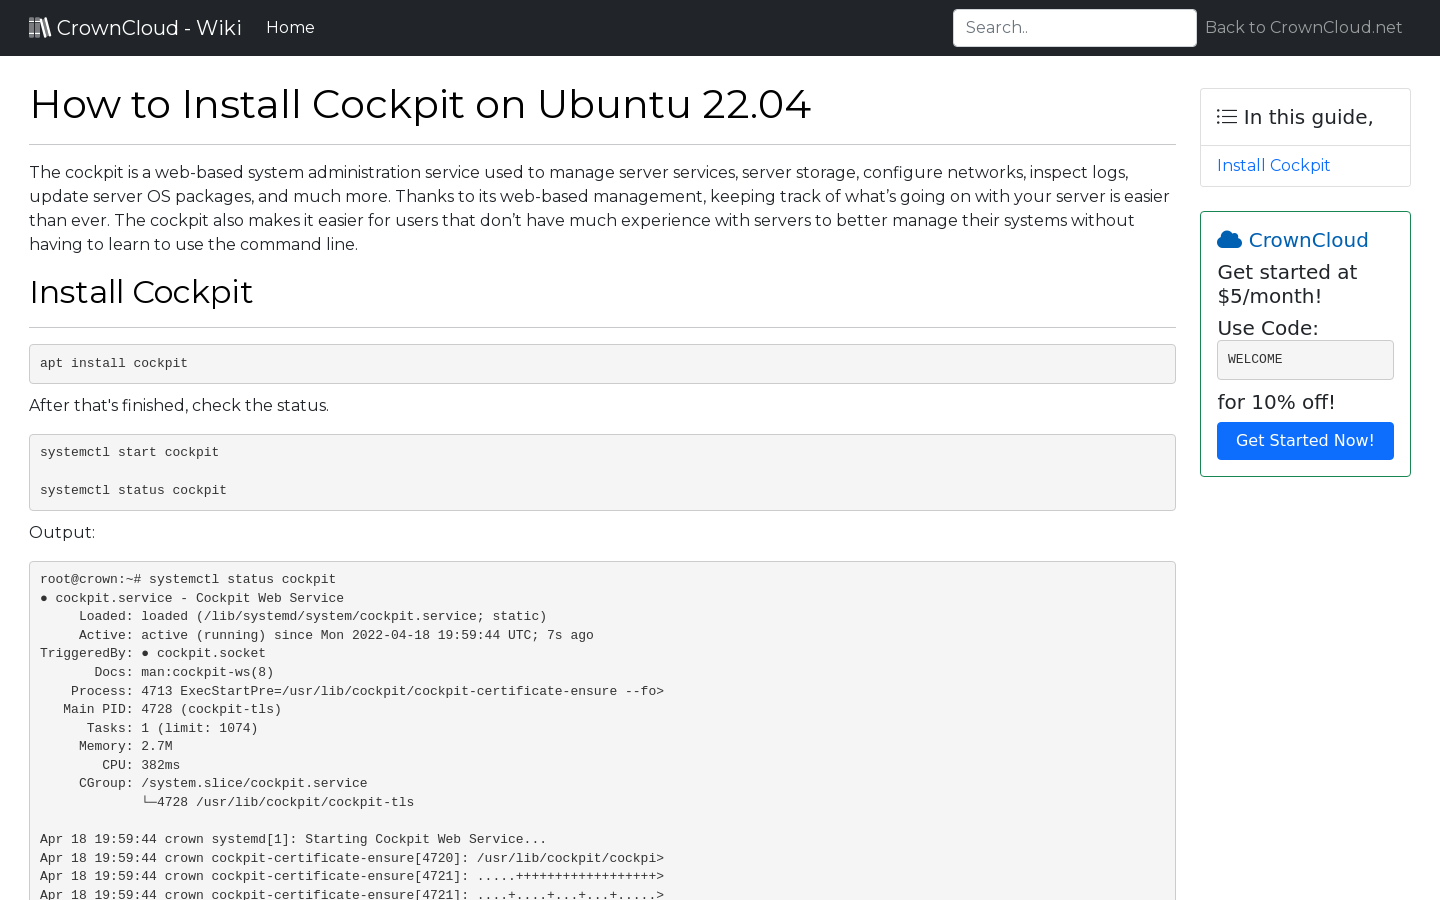Click the "for 10% off!" text

pyautogui.click(x=1276, y=402)
